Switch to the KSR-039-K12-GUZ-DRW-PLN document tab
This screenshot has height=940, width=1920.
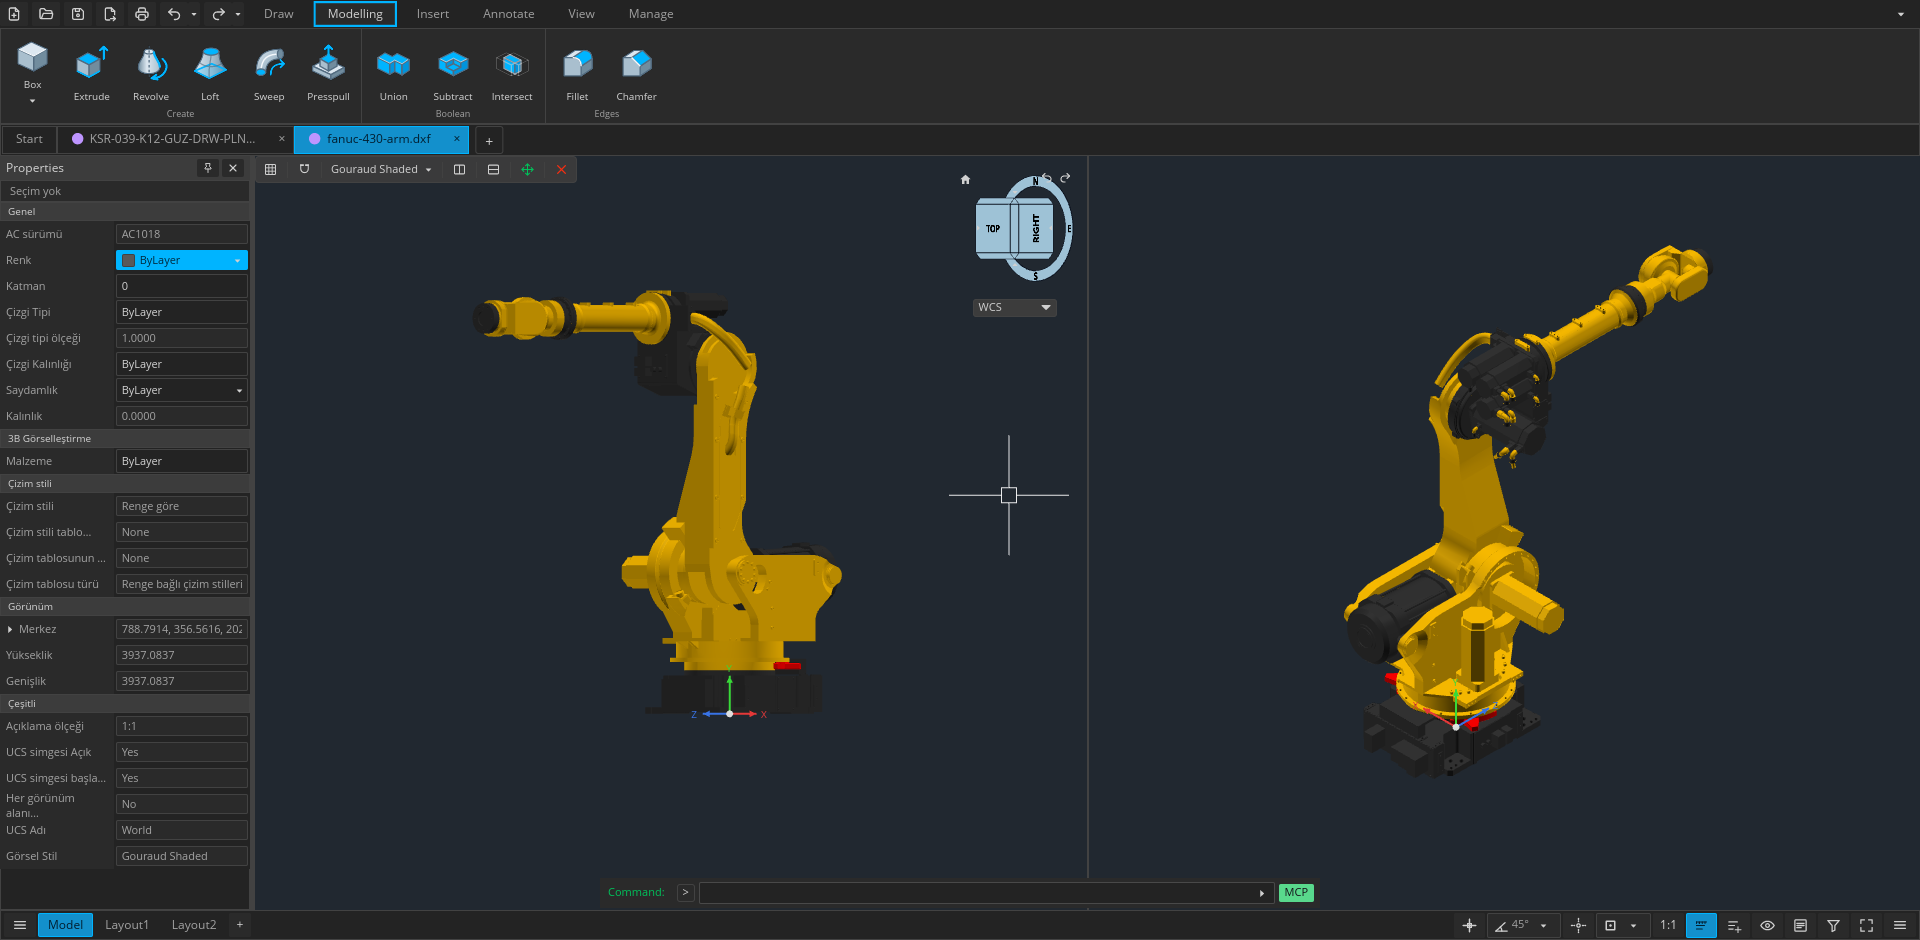tap(172, 139)
